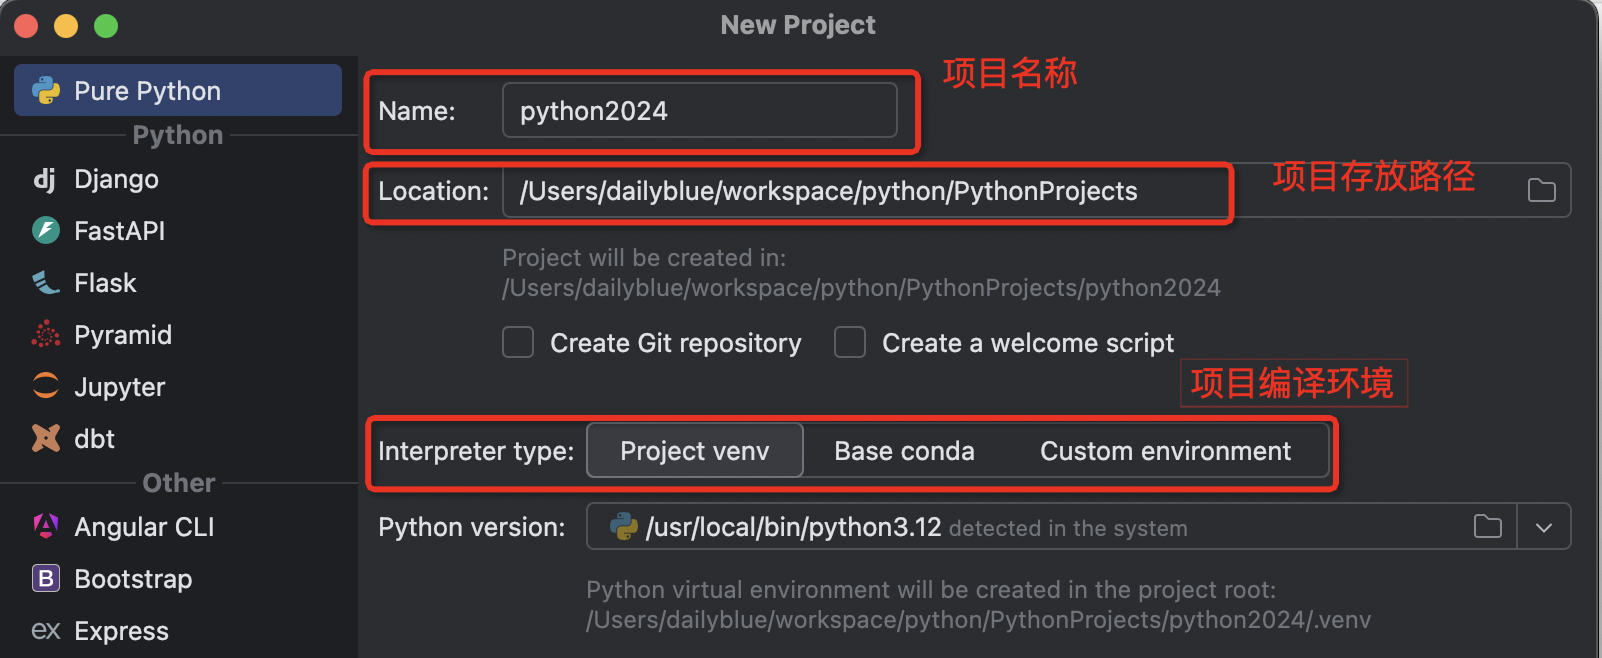This screenshot has height=658, width=1602.
Task: Select the Bootstrap project icon
Action: 46,578
